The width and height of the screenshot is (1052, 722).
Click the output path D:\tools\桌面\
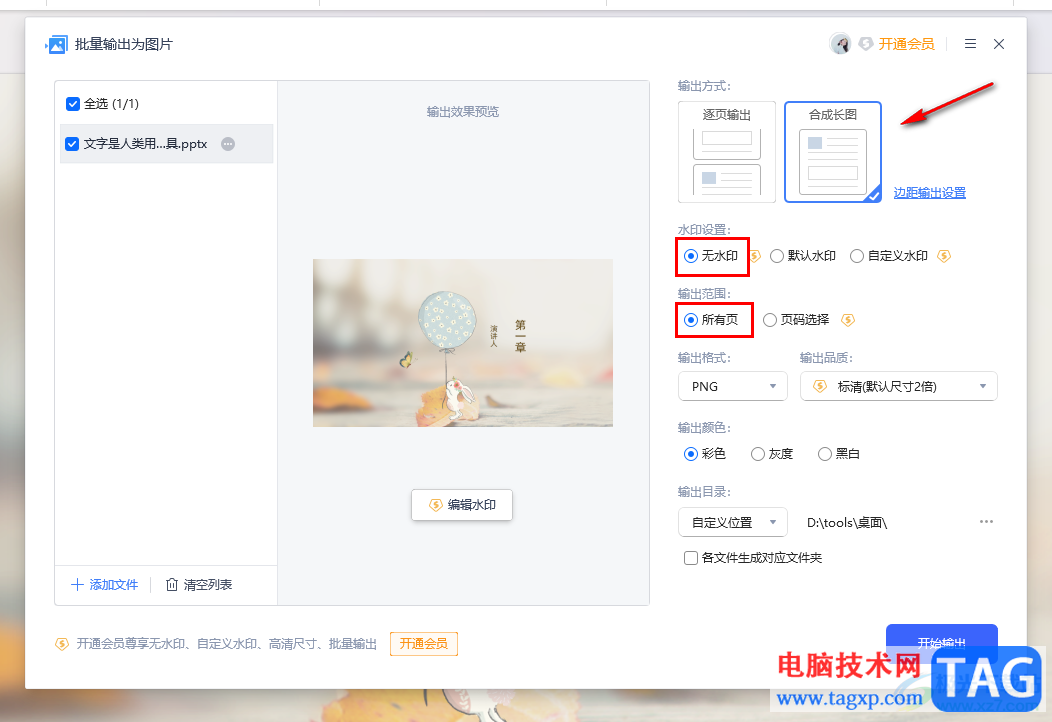[x=847, y=523]
